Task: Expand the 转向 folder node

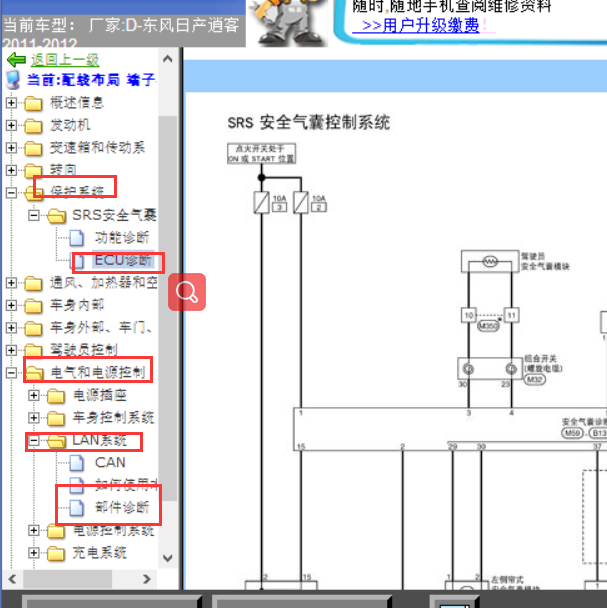Action: click(x=11, y=170)
